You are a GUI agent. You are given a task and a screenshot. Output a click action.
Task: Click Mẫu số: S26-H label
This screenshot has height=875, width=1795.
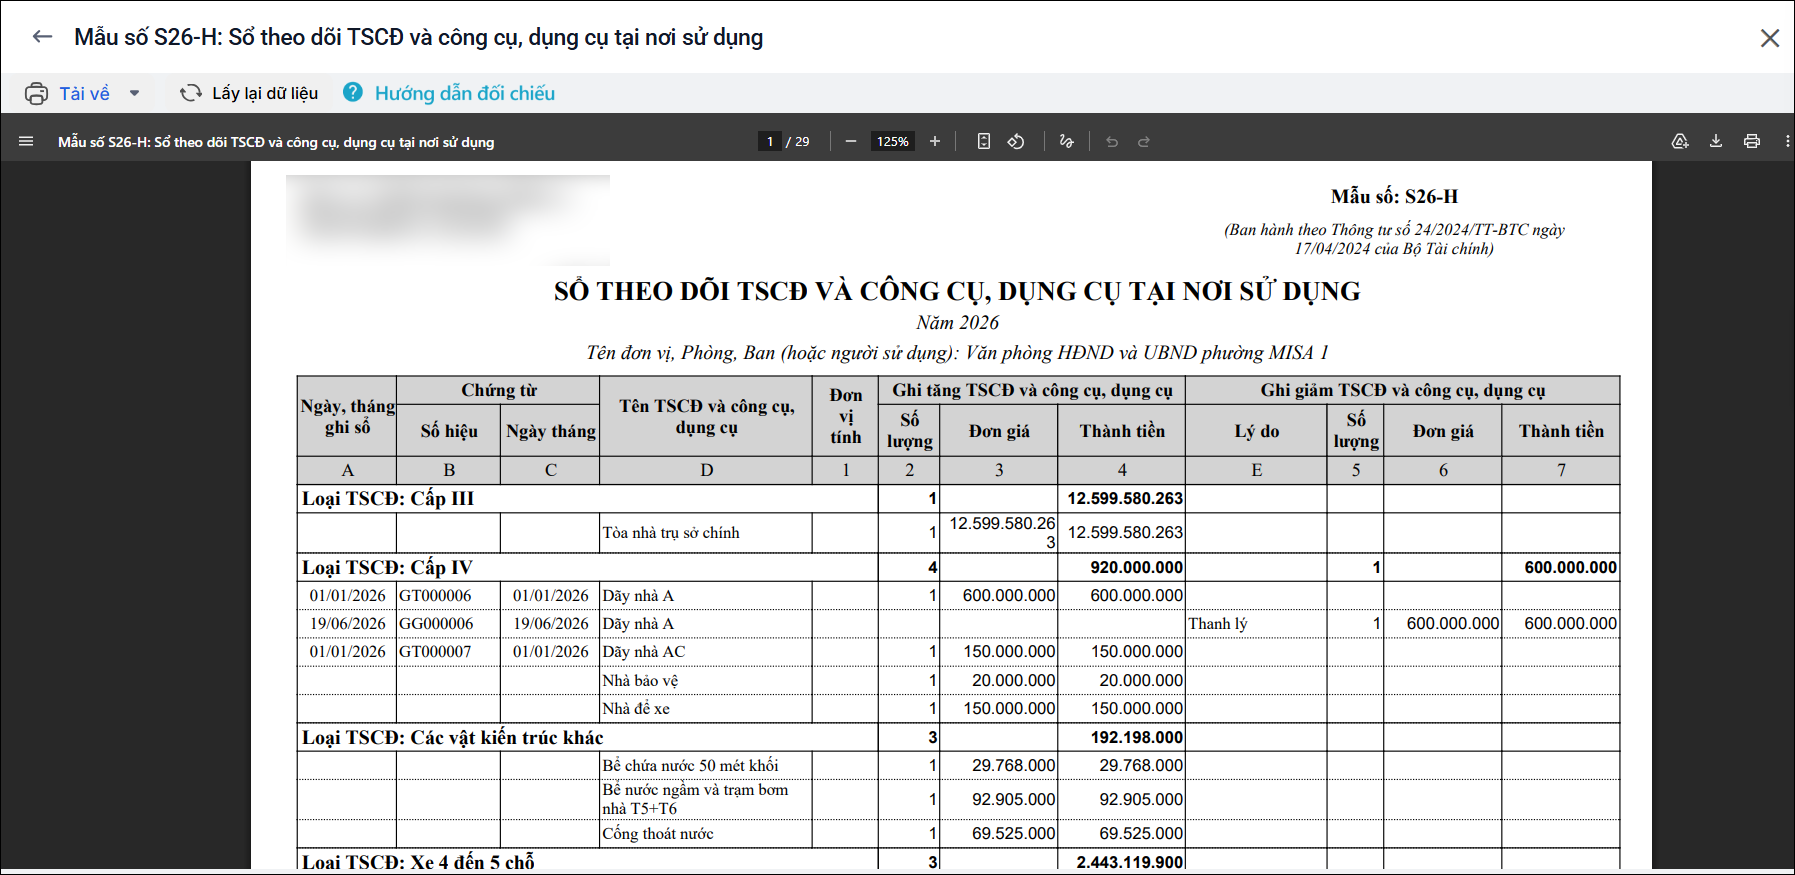(1394, 197)
